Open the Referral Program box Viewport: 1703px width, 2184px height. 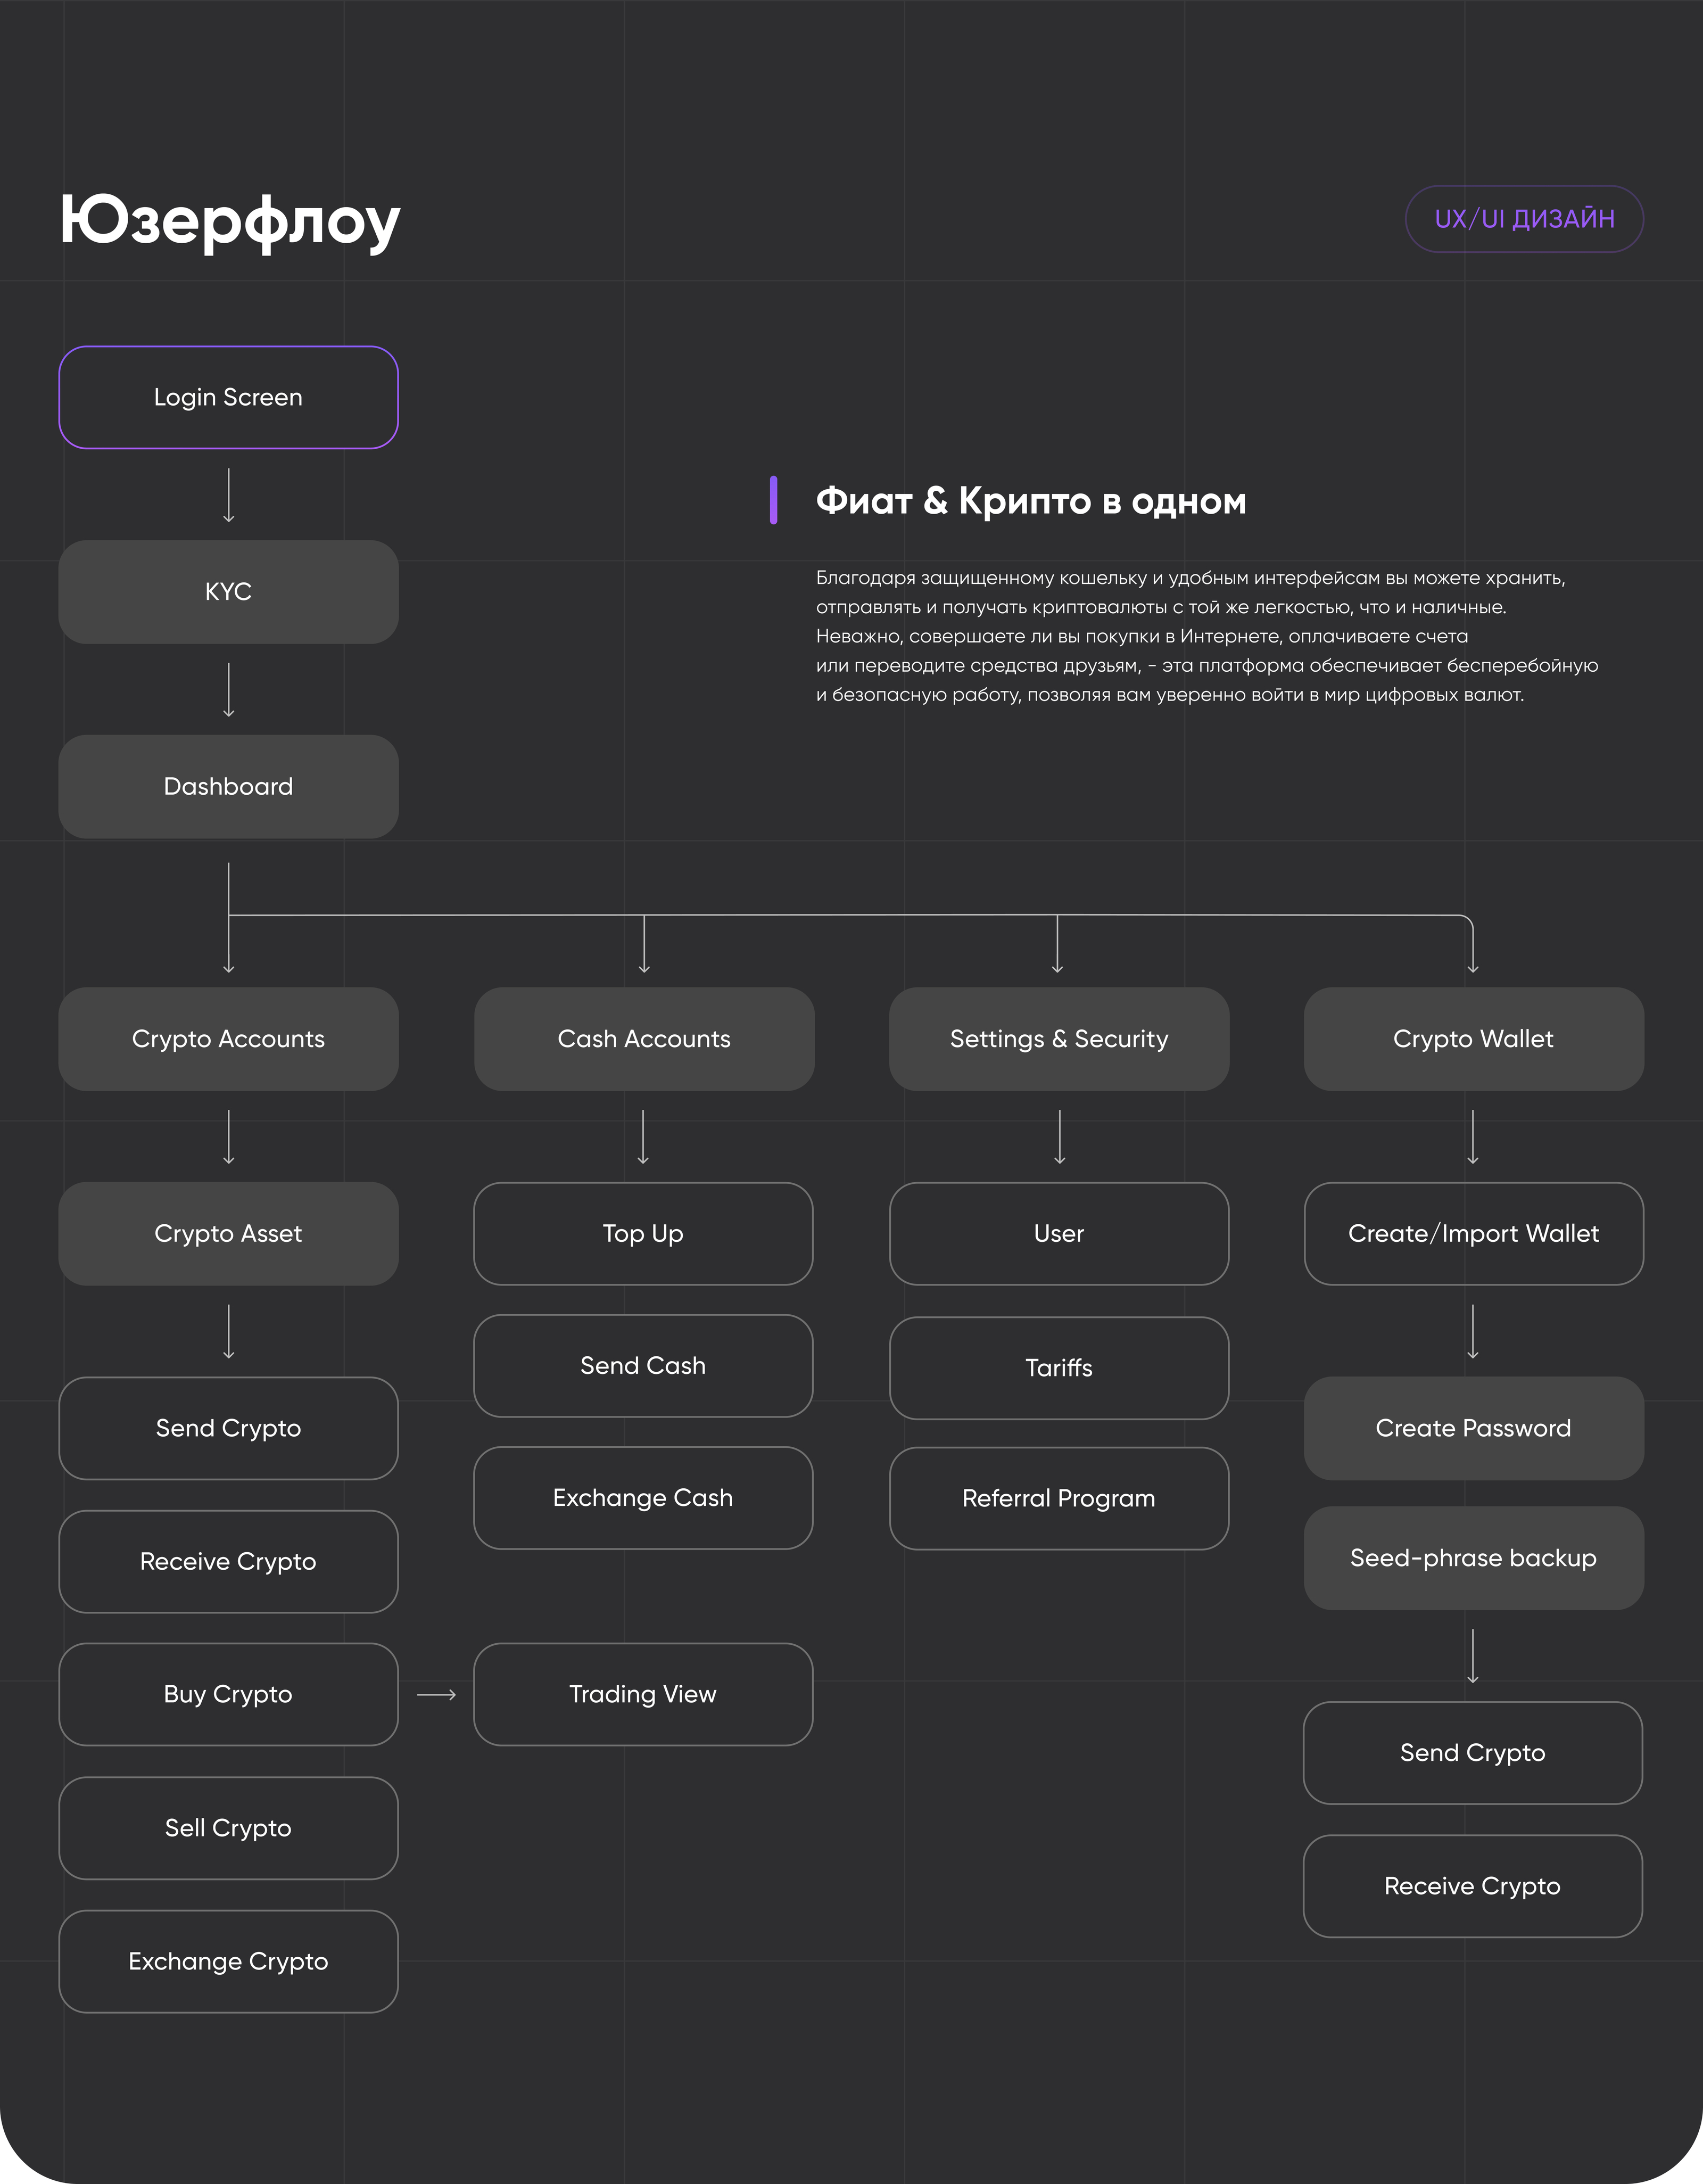1058,1498
